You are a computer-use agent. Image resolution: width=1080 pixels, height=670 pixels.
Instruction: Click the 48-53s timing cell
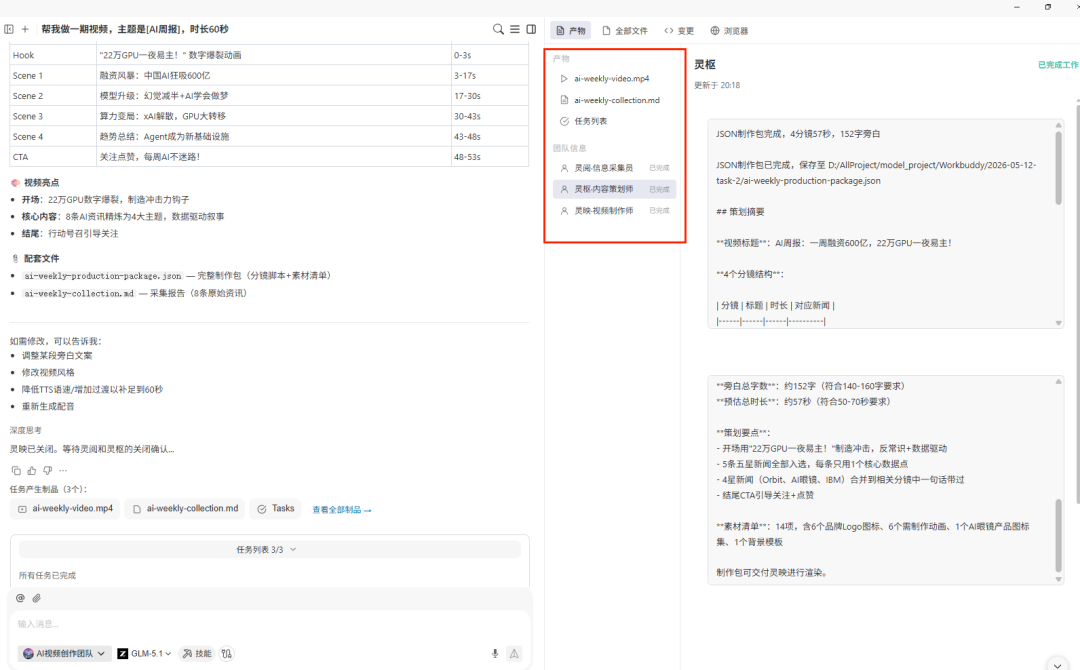tap(490, 157)
